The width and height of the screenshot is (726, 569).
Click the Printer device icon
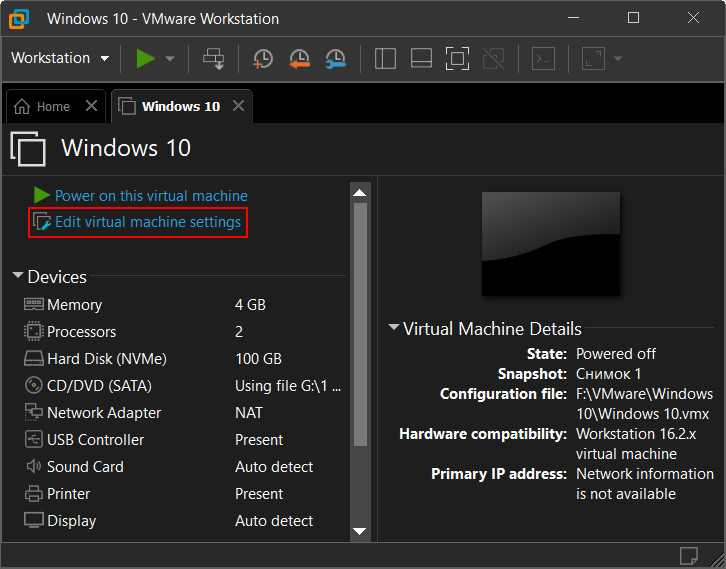pyautogui.click(x=33, y=494)
